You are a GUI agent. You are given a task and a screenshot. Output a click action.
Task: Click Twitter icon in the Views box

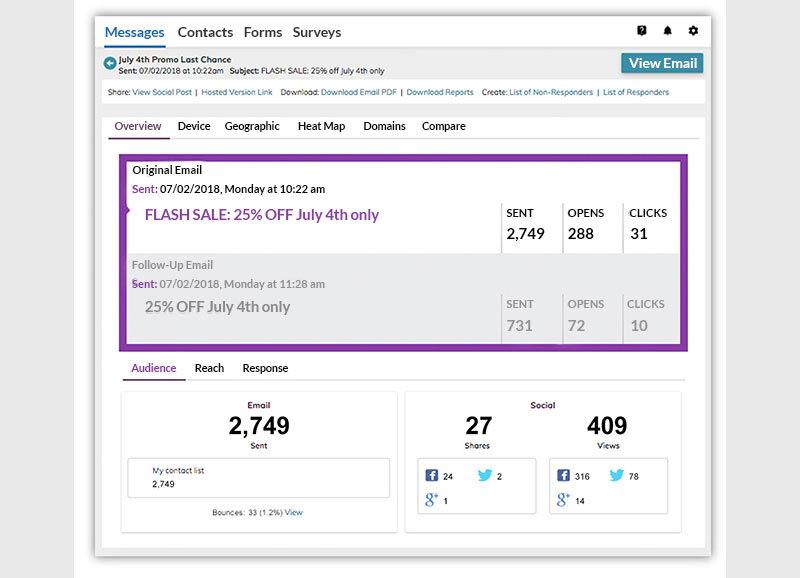tap(617, 476)
